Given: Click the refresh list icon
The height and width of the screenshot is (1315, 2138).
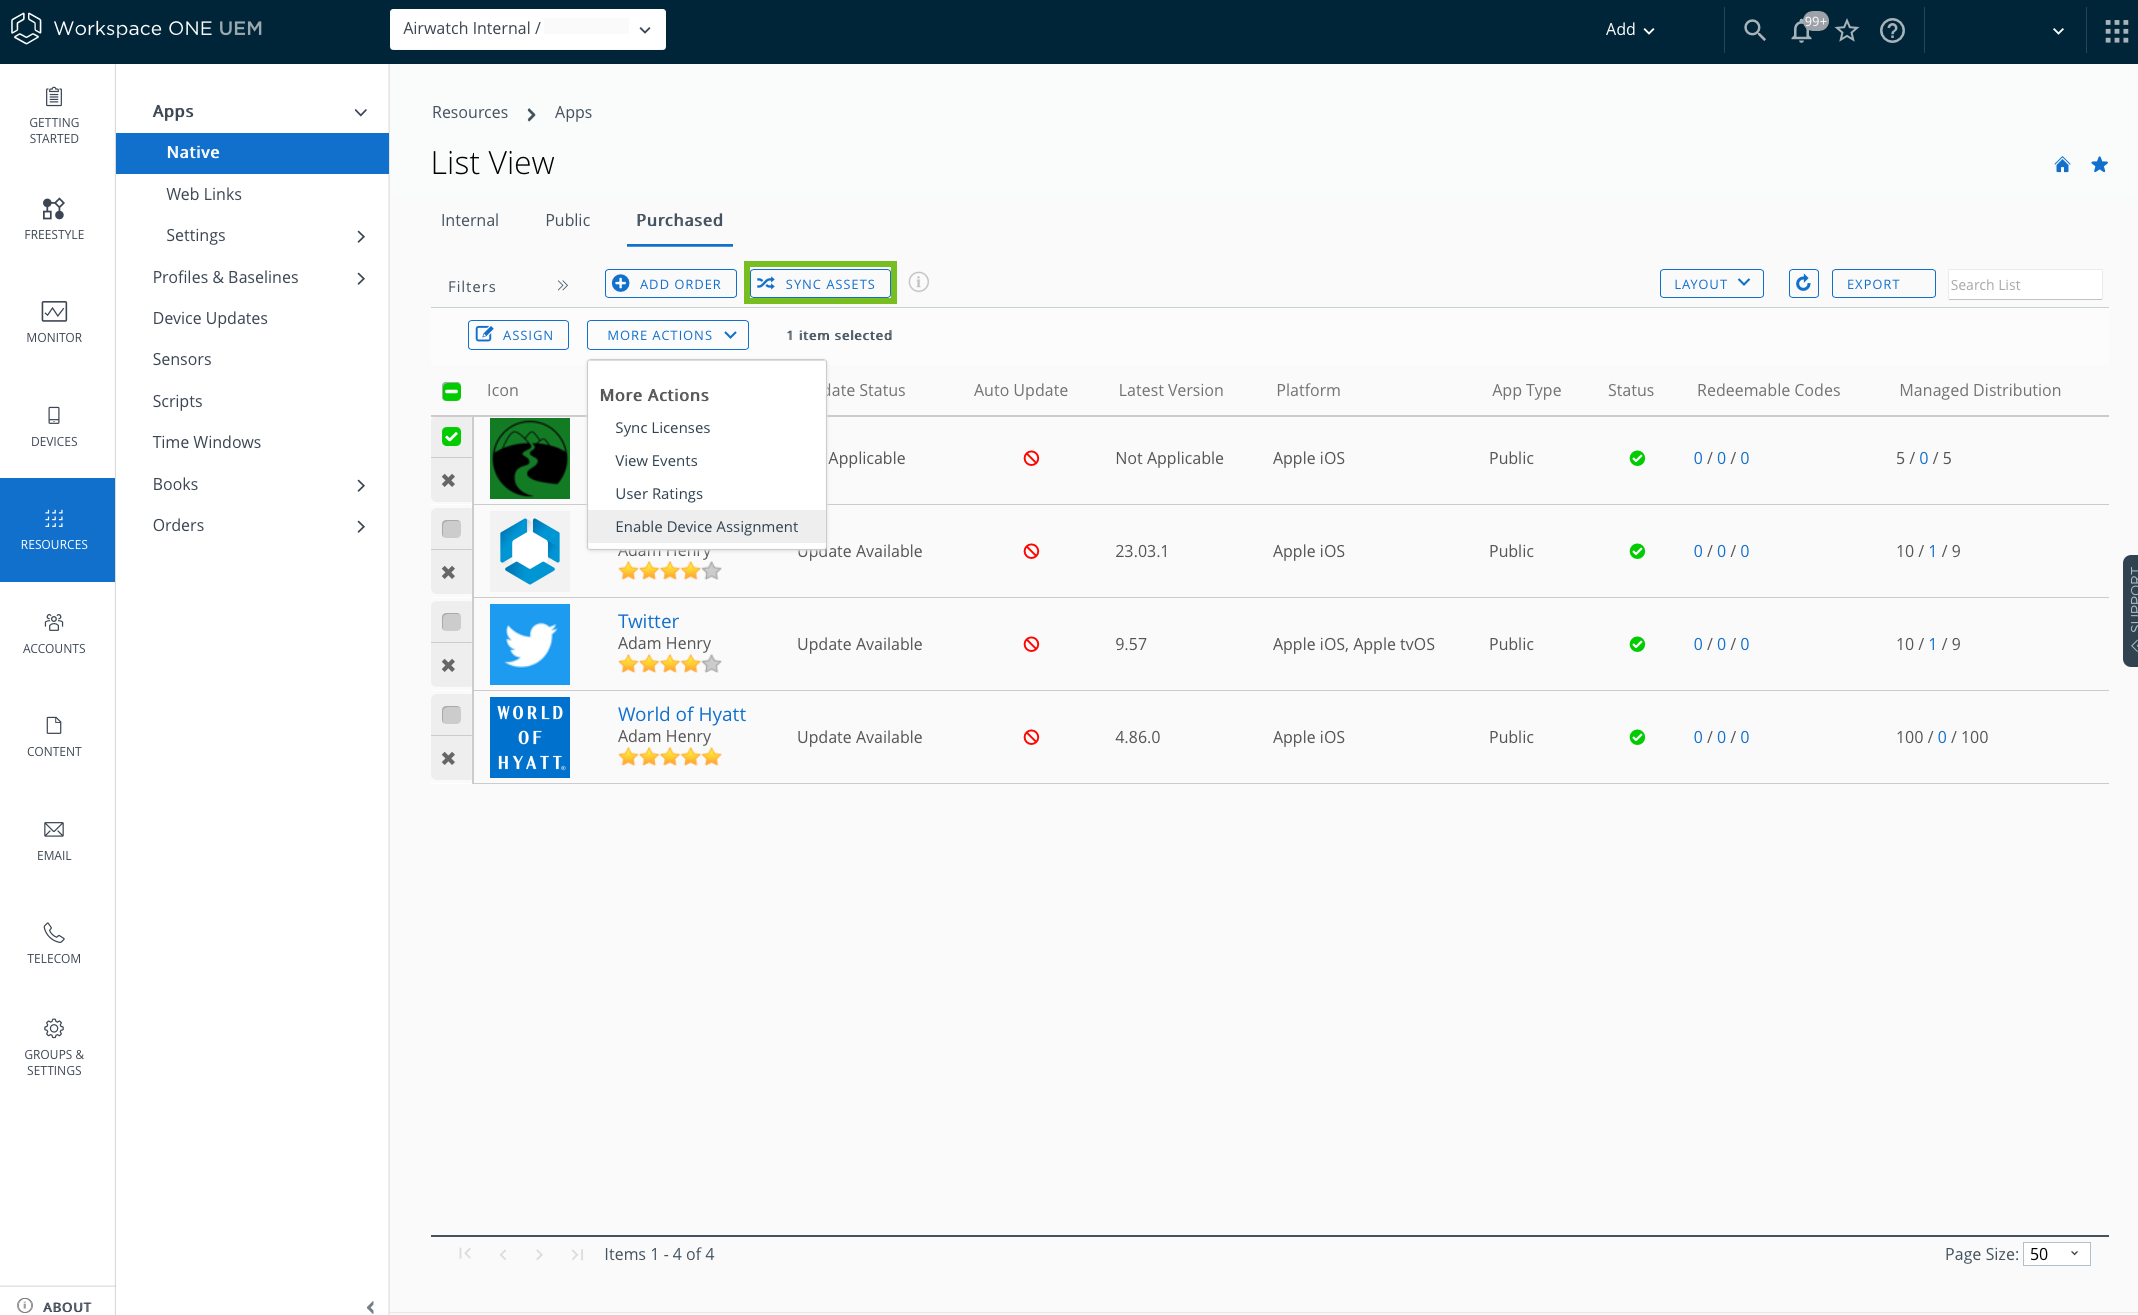Looking at the screenshot, I should pos(1803,284).
